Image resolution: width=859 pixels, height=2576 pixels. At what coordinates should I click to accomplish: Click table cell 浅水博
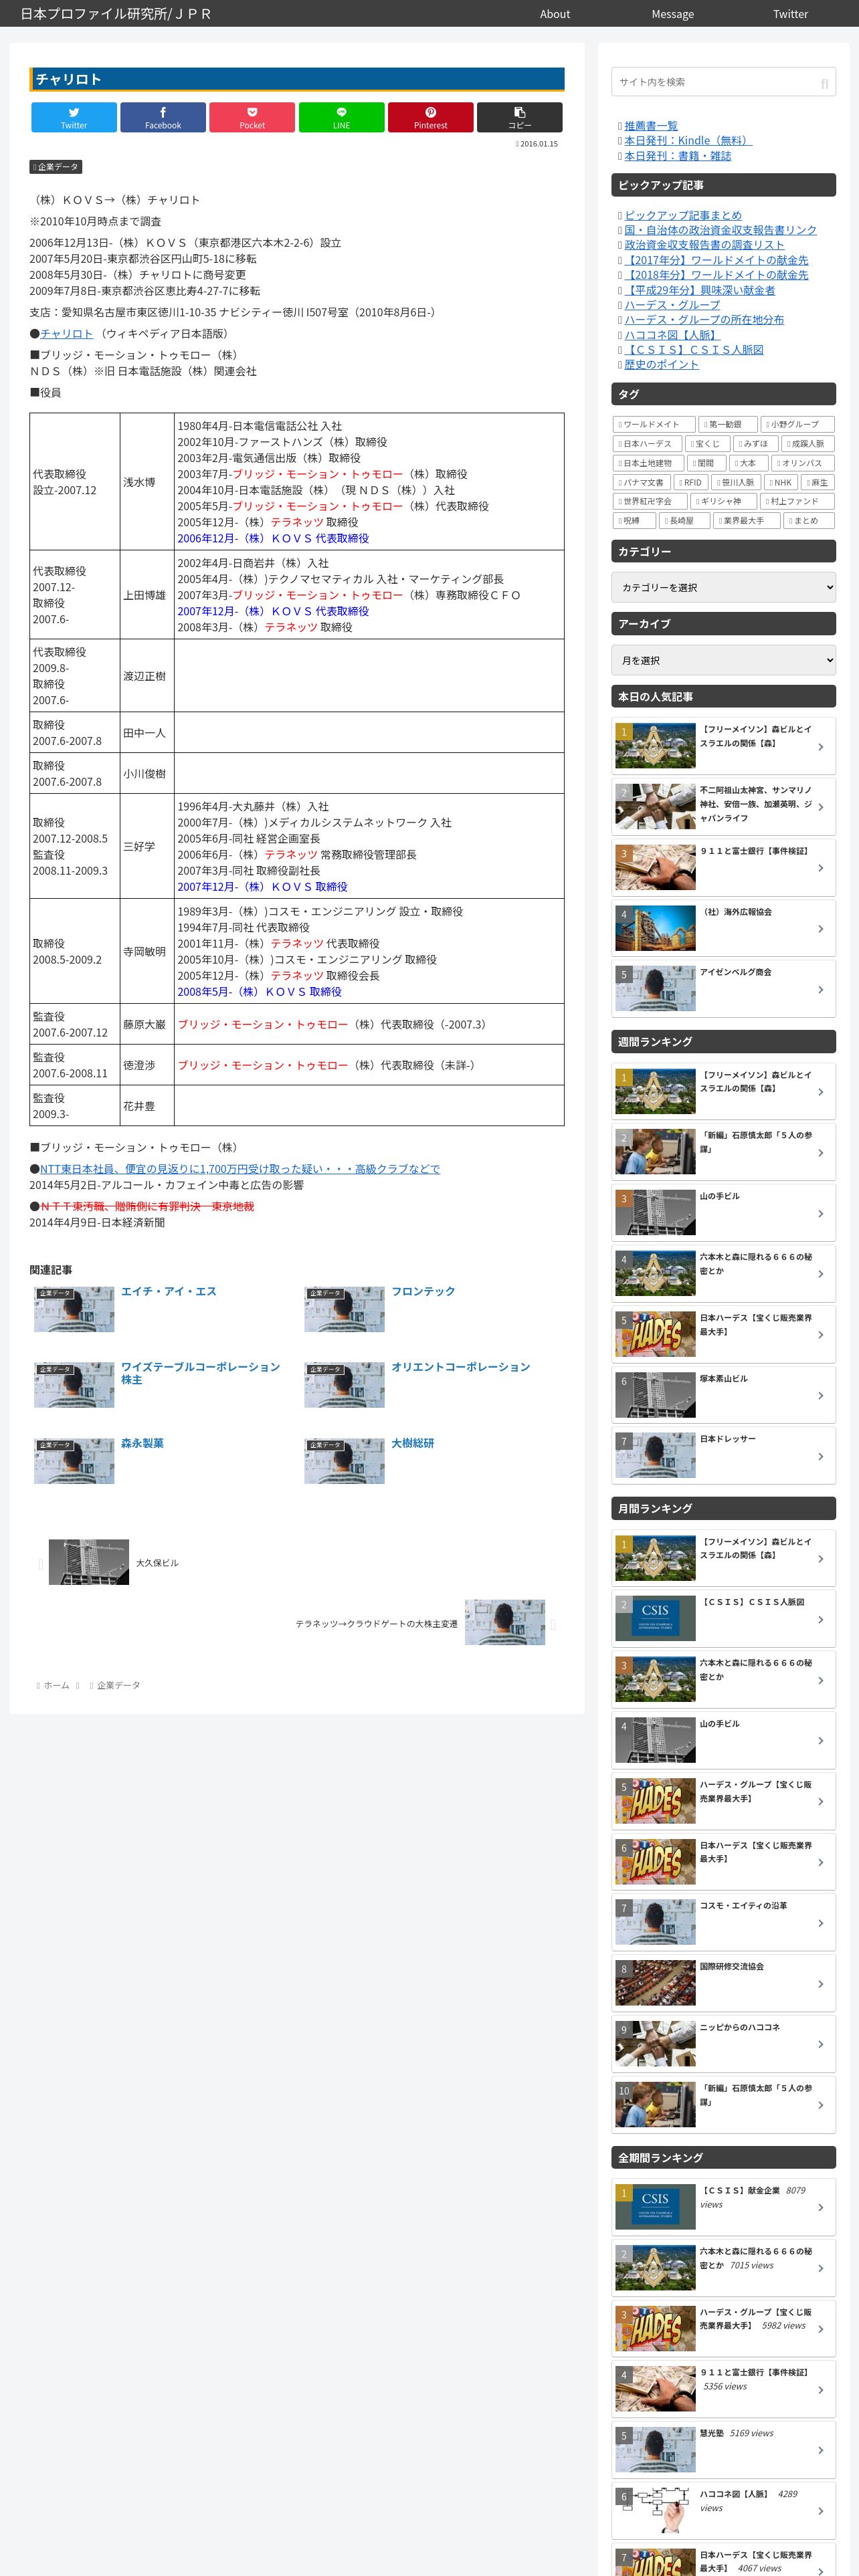(x=147, y=482)
